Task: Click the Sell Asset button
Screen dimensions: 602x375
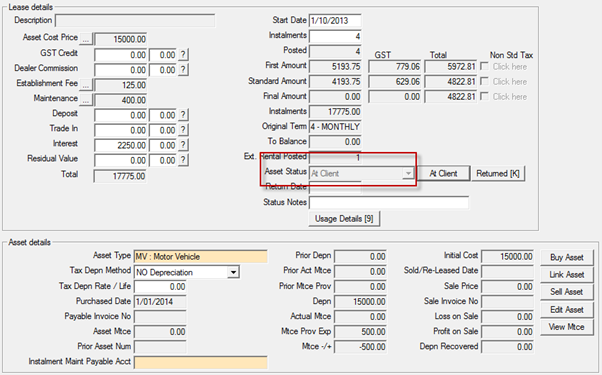Action: pyautogui.click(x=567, y=292)
